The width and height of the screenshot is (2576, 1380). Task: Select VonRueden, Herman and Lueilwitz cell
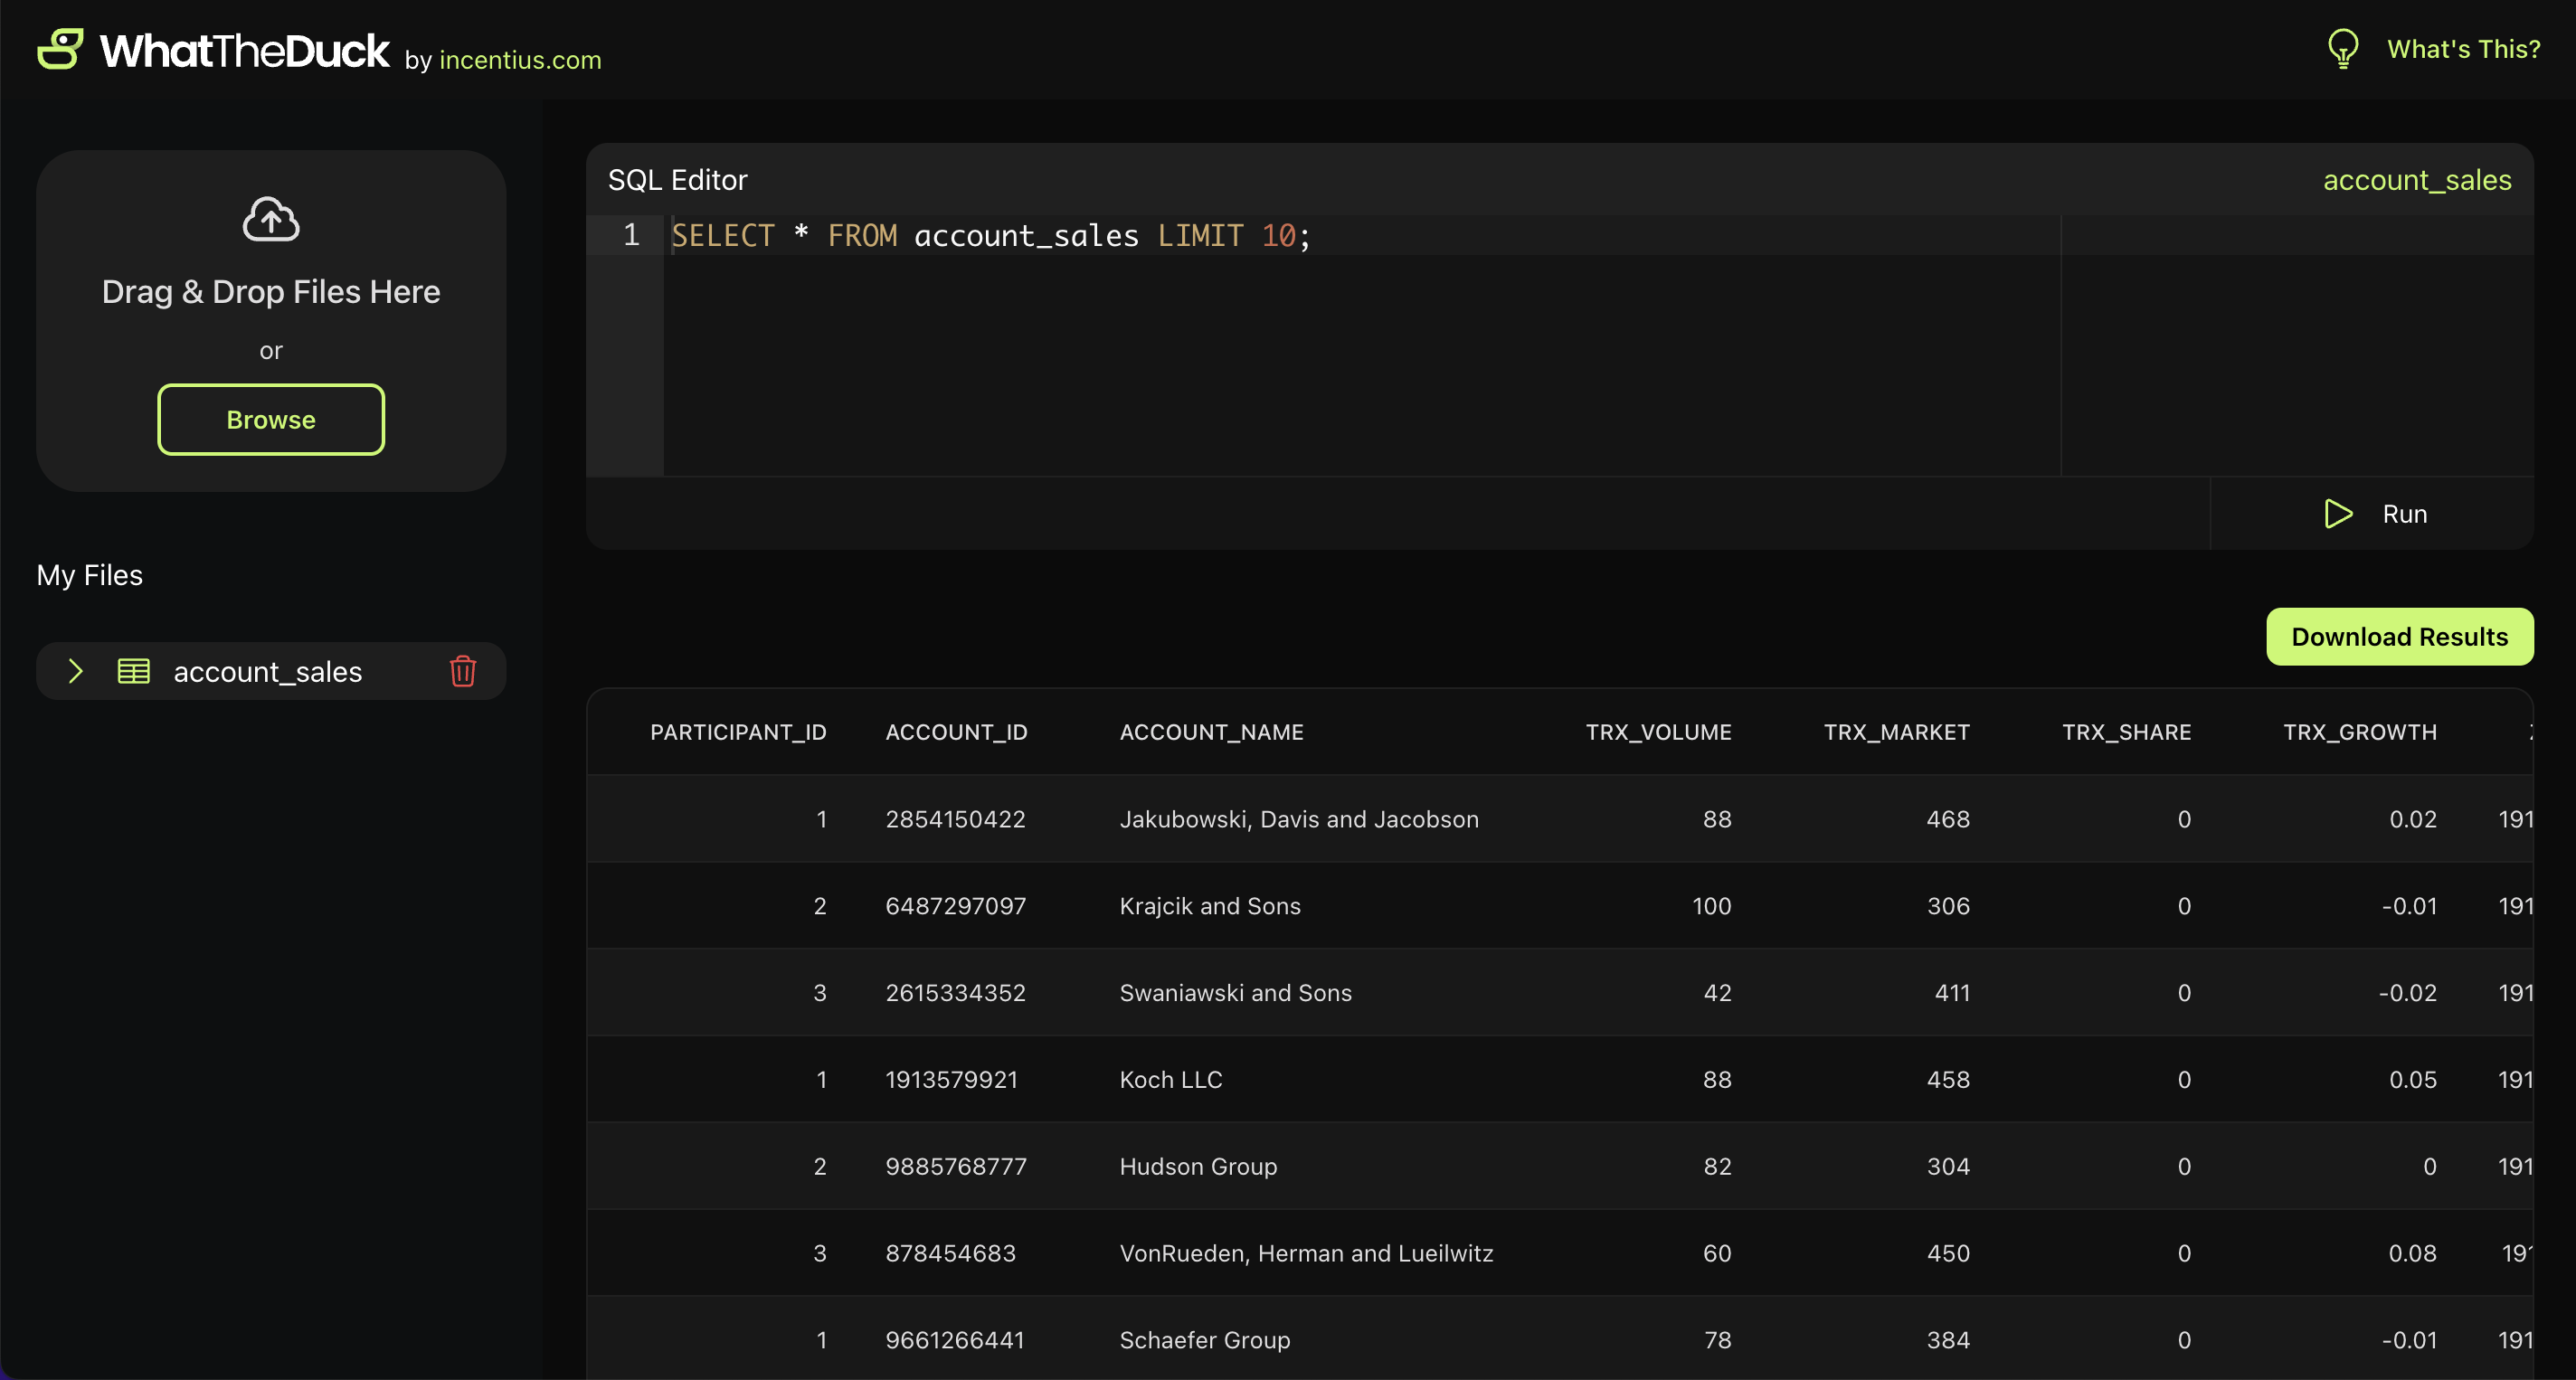(x=1306, y=1253)
